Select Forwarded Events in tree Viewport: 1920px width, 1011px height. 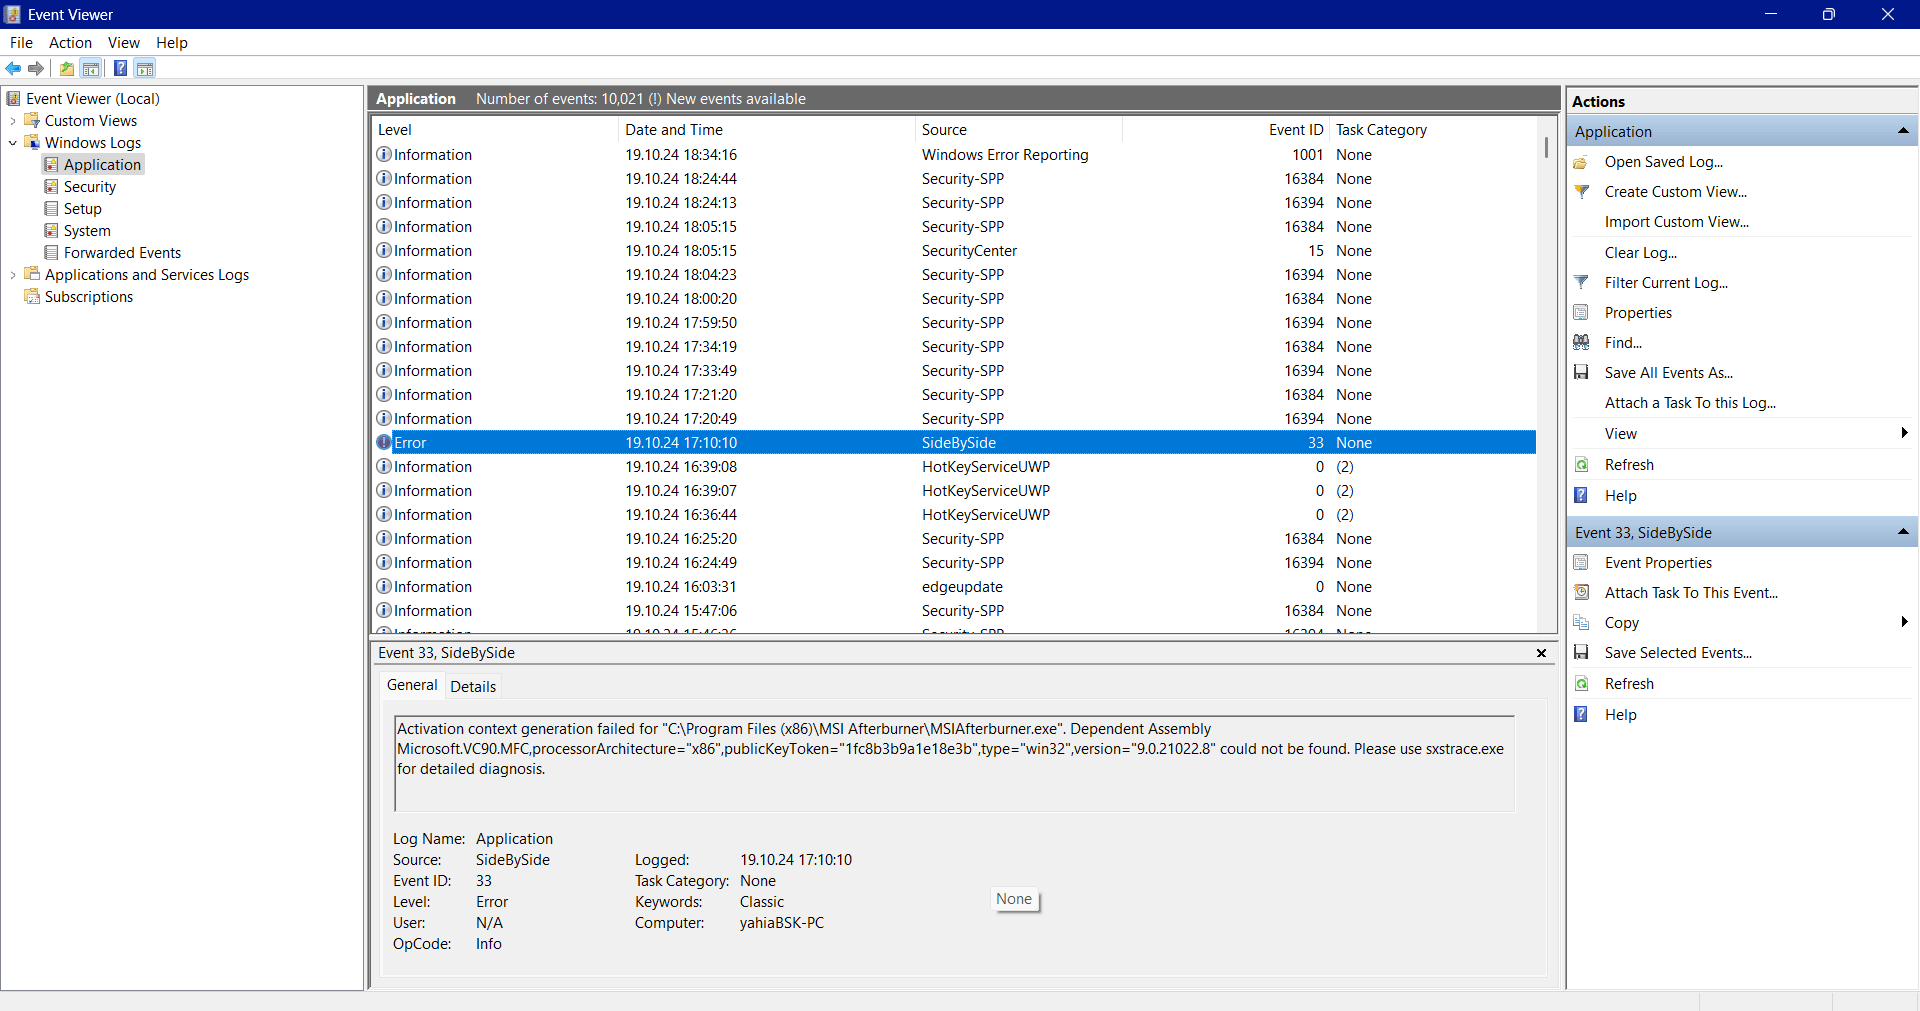pos(122,253)
